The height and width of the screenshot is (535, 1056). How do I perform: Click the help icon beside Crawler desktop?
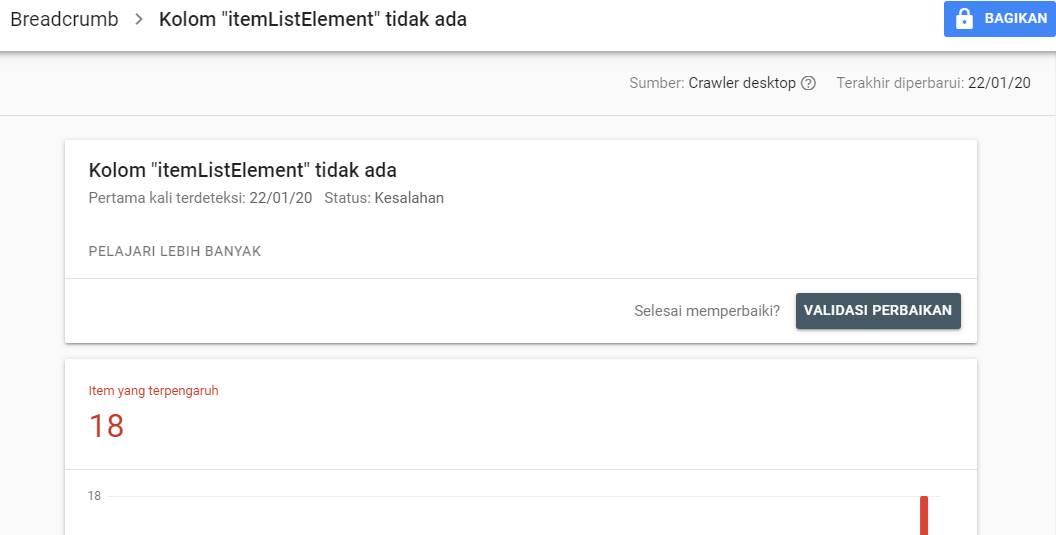tap(808, 83)
